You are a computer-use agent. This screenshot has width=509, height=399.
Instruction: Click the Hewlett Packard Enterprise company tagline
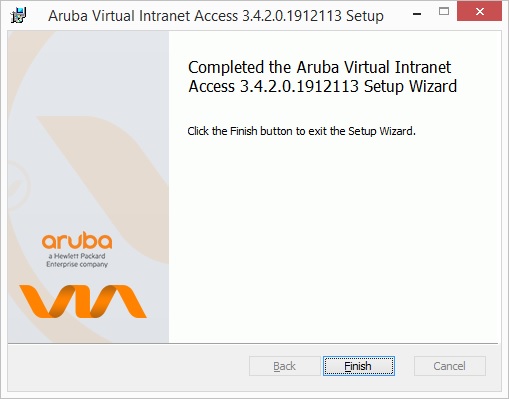click(77, 260)
